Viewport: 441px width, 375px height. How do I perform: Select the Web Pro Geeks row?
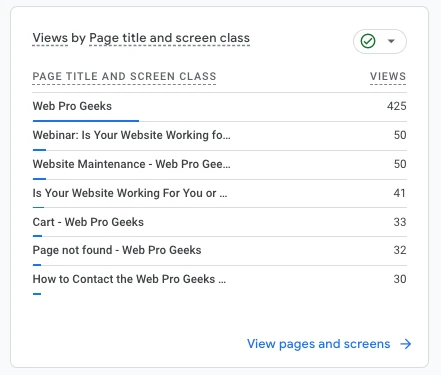point(219,107)
